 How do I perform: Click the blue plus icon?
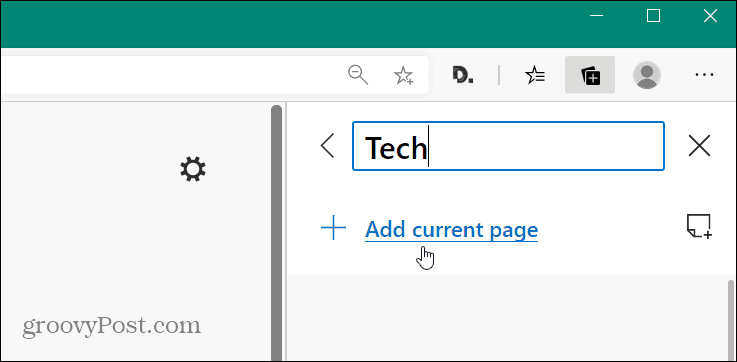click(333, 228)
